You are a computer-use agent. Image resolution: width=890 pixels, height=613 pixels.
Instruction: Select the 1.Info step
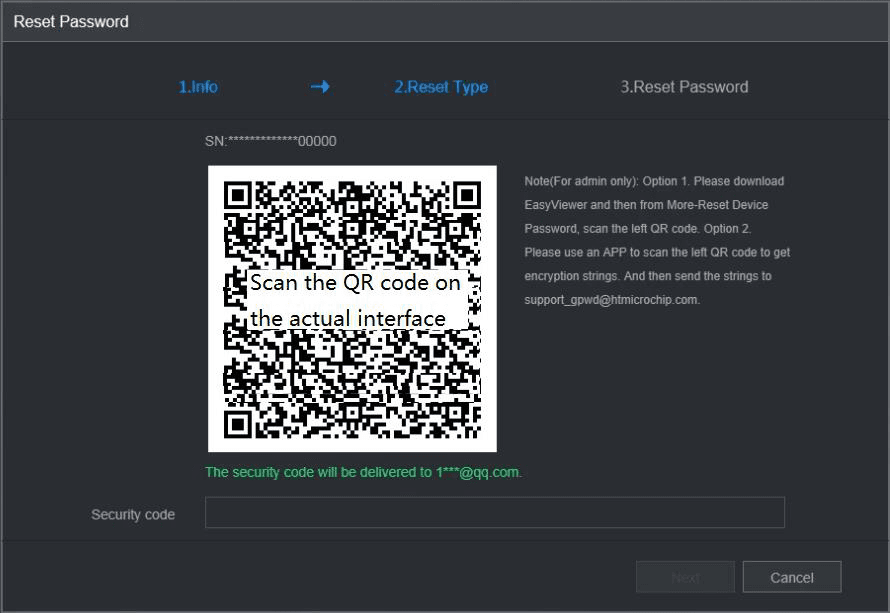(x=198, y=87)
